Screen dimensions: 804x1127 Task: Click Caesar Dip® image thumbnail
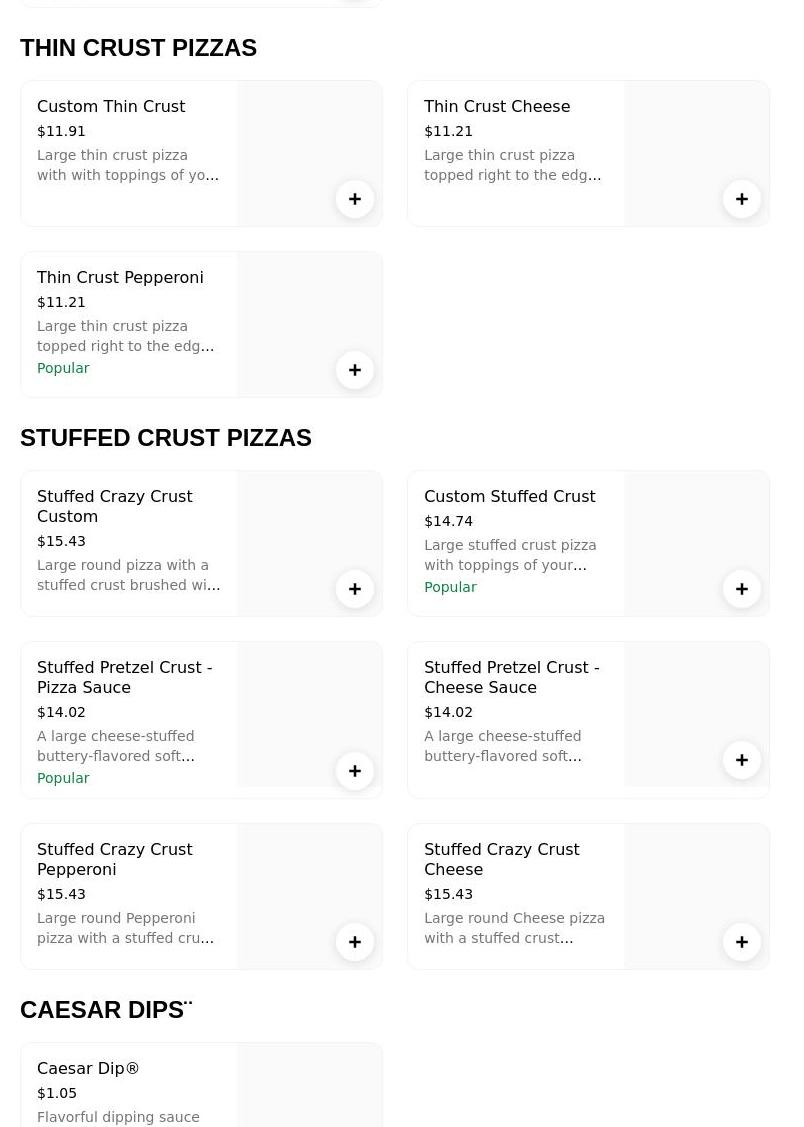[x=309, y=1085]
